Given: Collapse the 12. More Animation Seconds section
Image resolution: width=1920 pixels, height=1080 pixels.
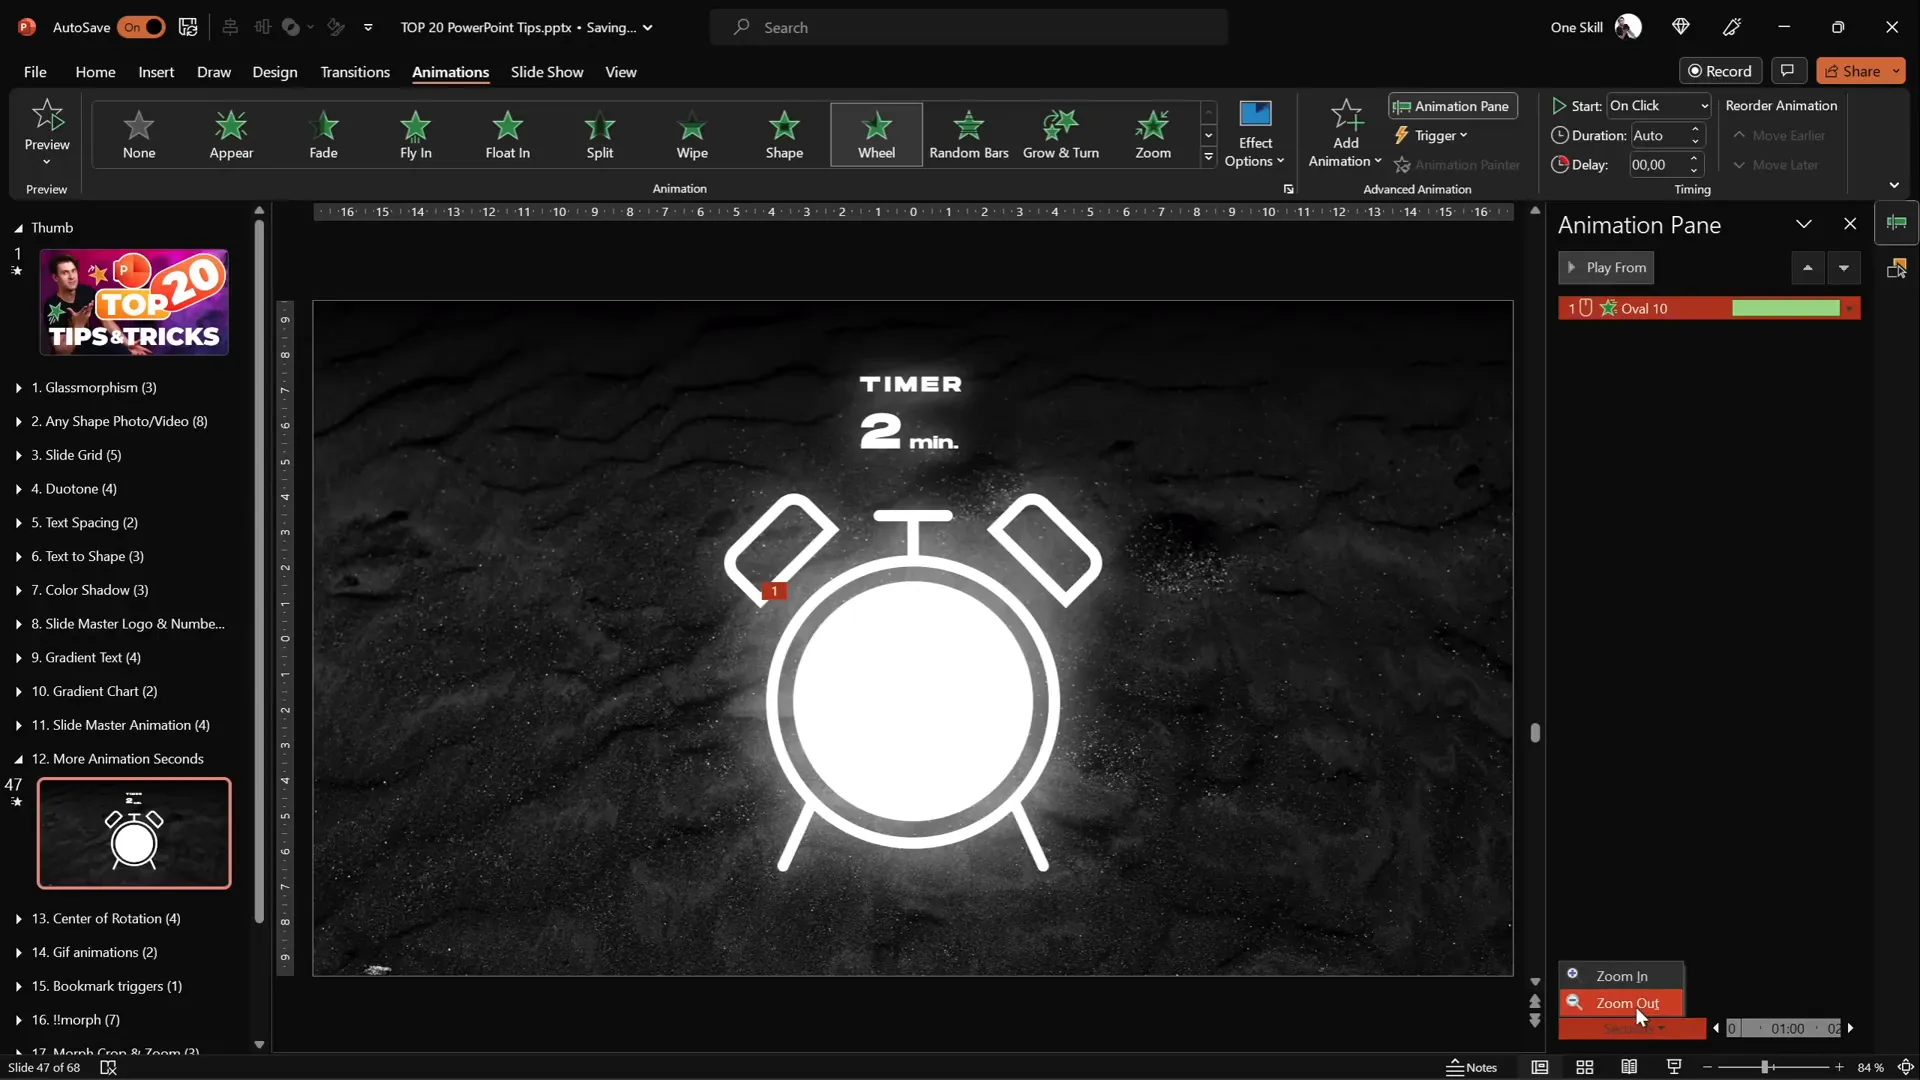Looking at the screenshot, I should click(x=18, y=759).
